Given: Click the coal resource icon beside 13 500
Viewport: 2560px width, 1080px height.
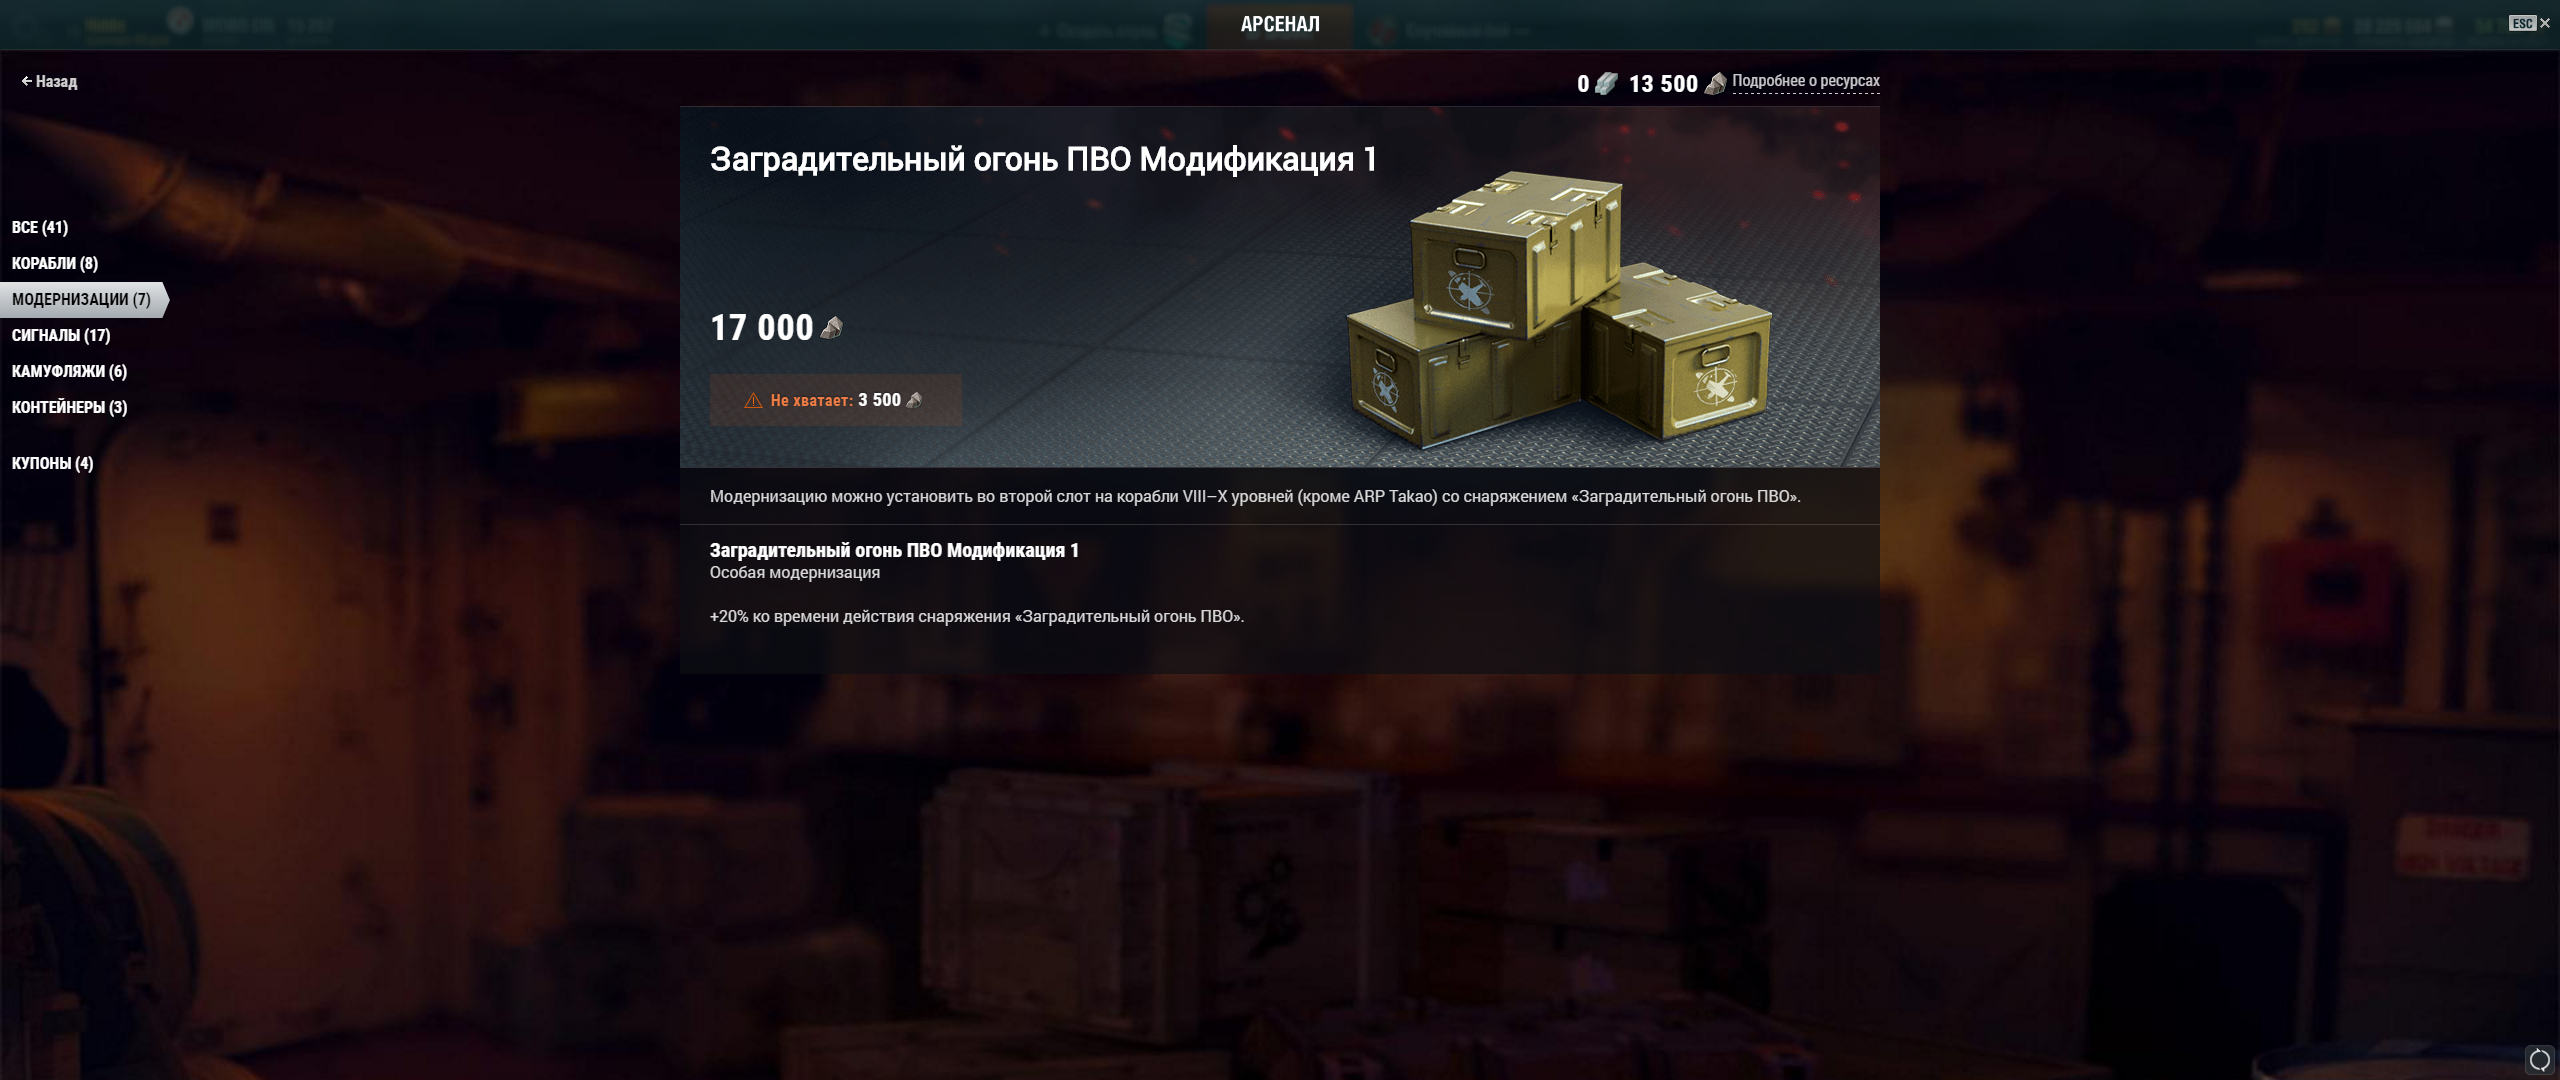Looking at the screenshot, I should click(1715, 84).
